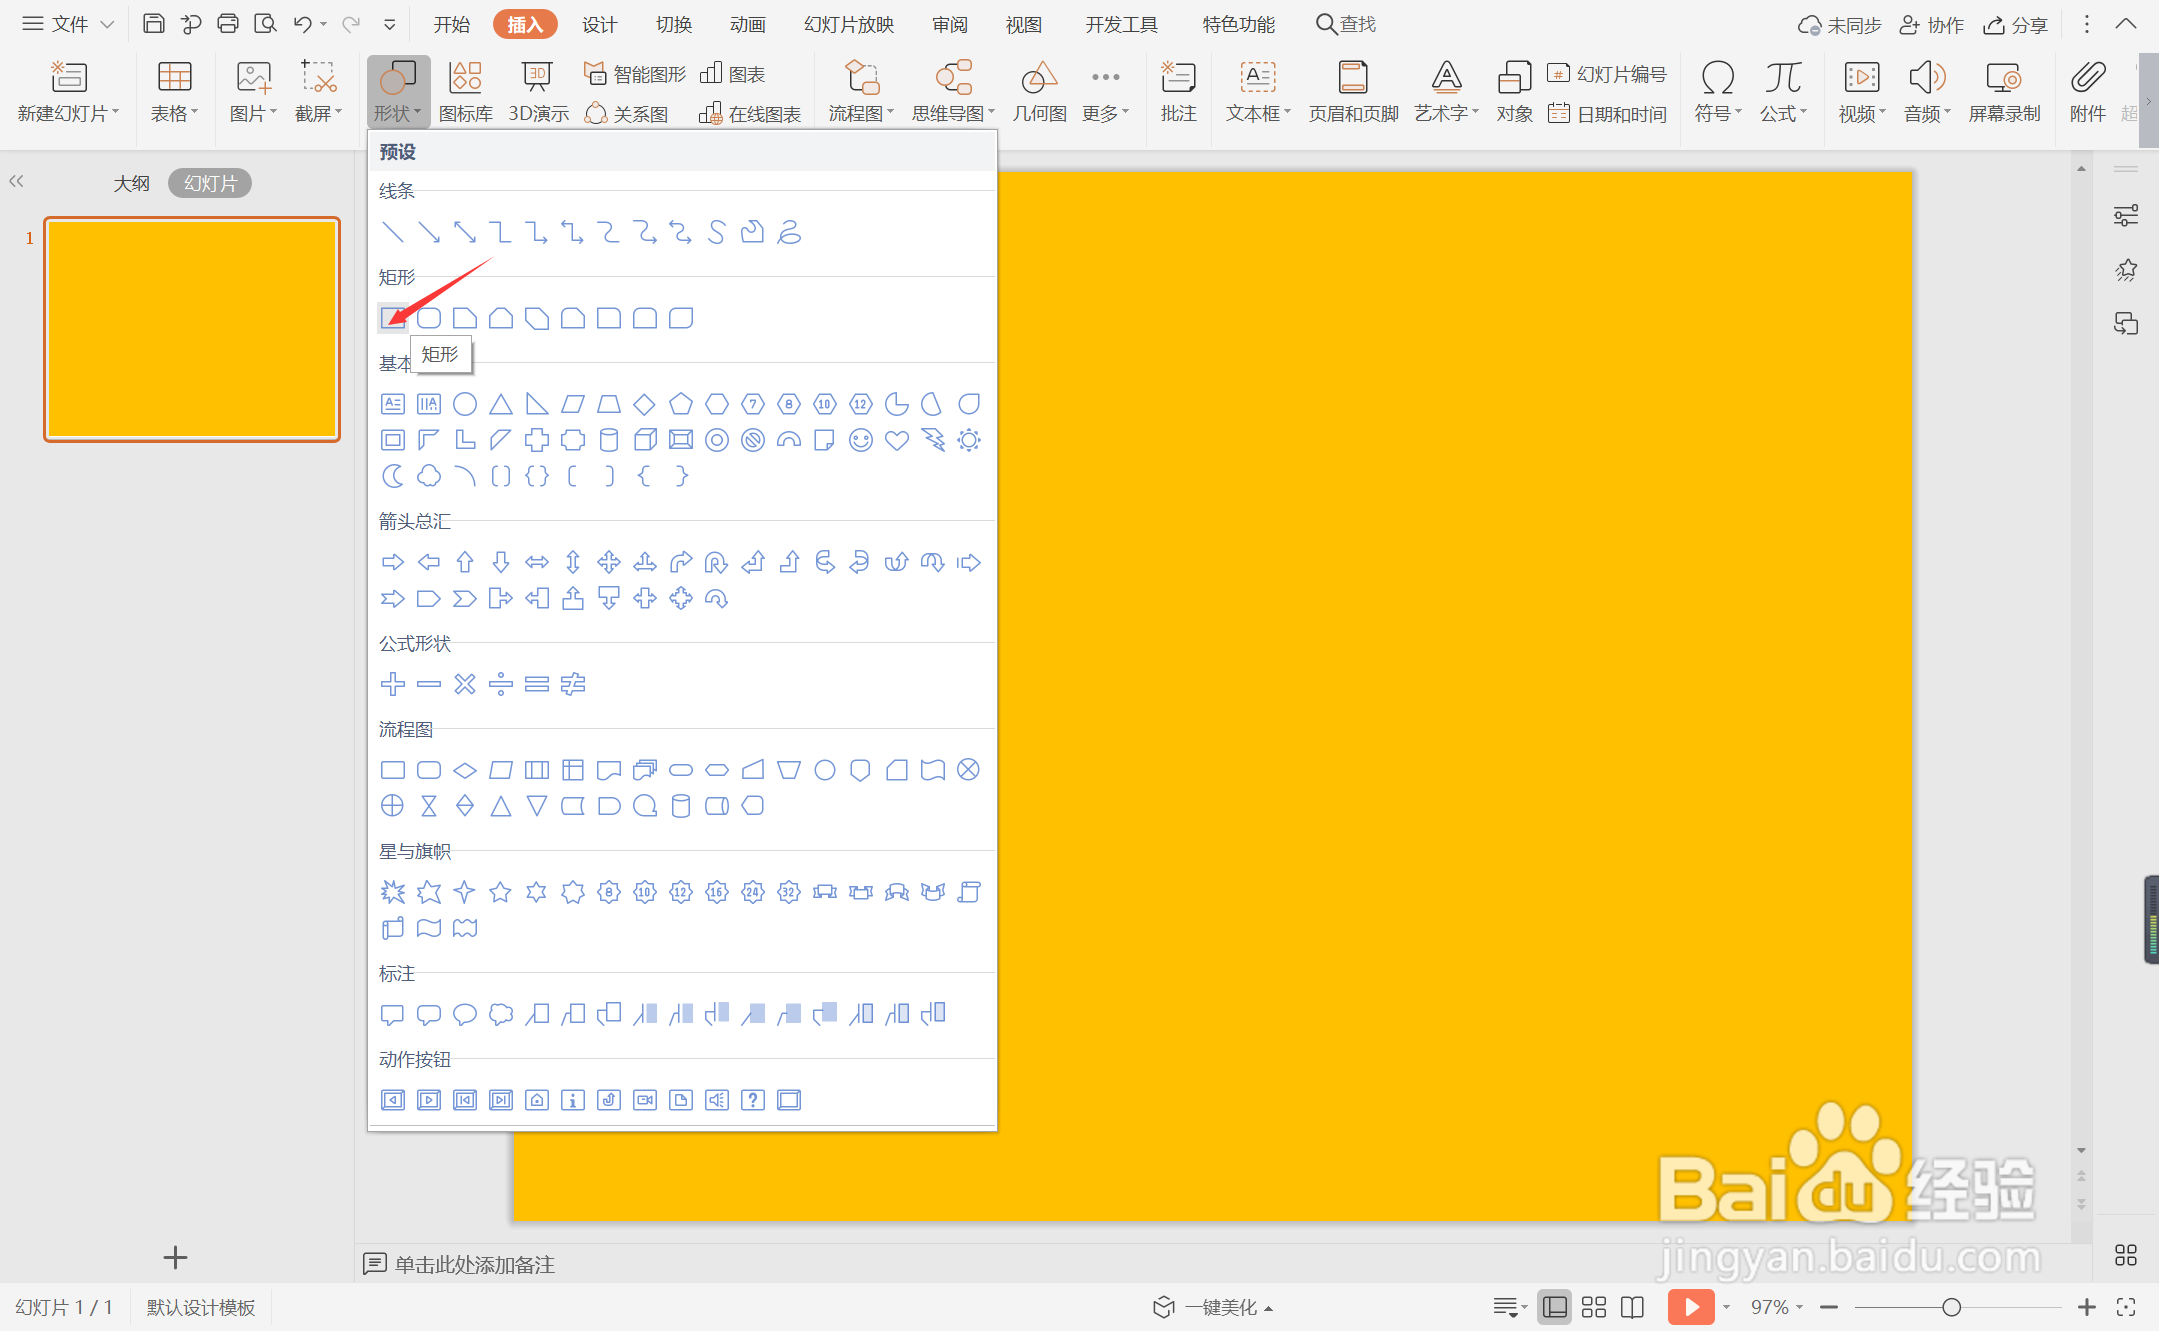Switch to the 大纲 outline tab

pos(131,183)
